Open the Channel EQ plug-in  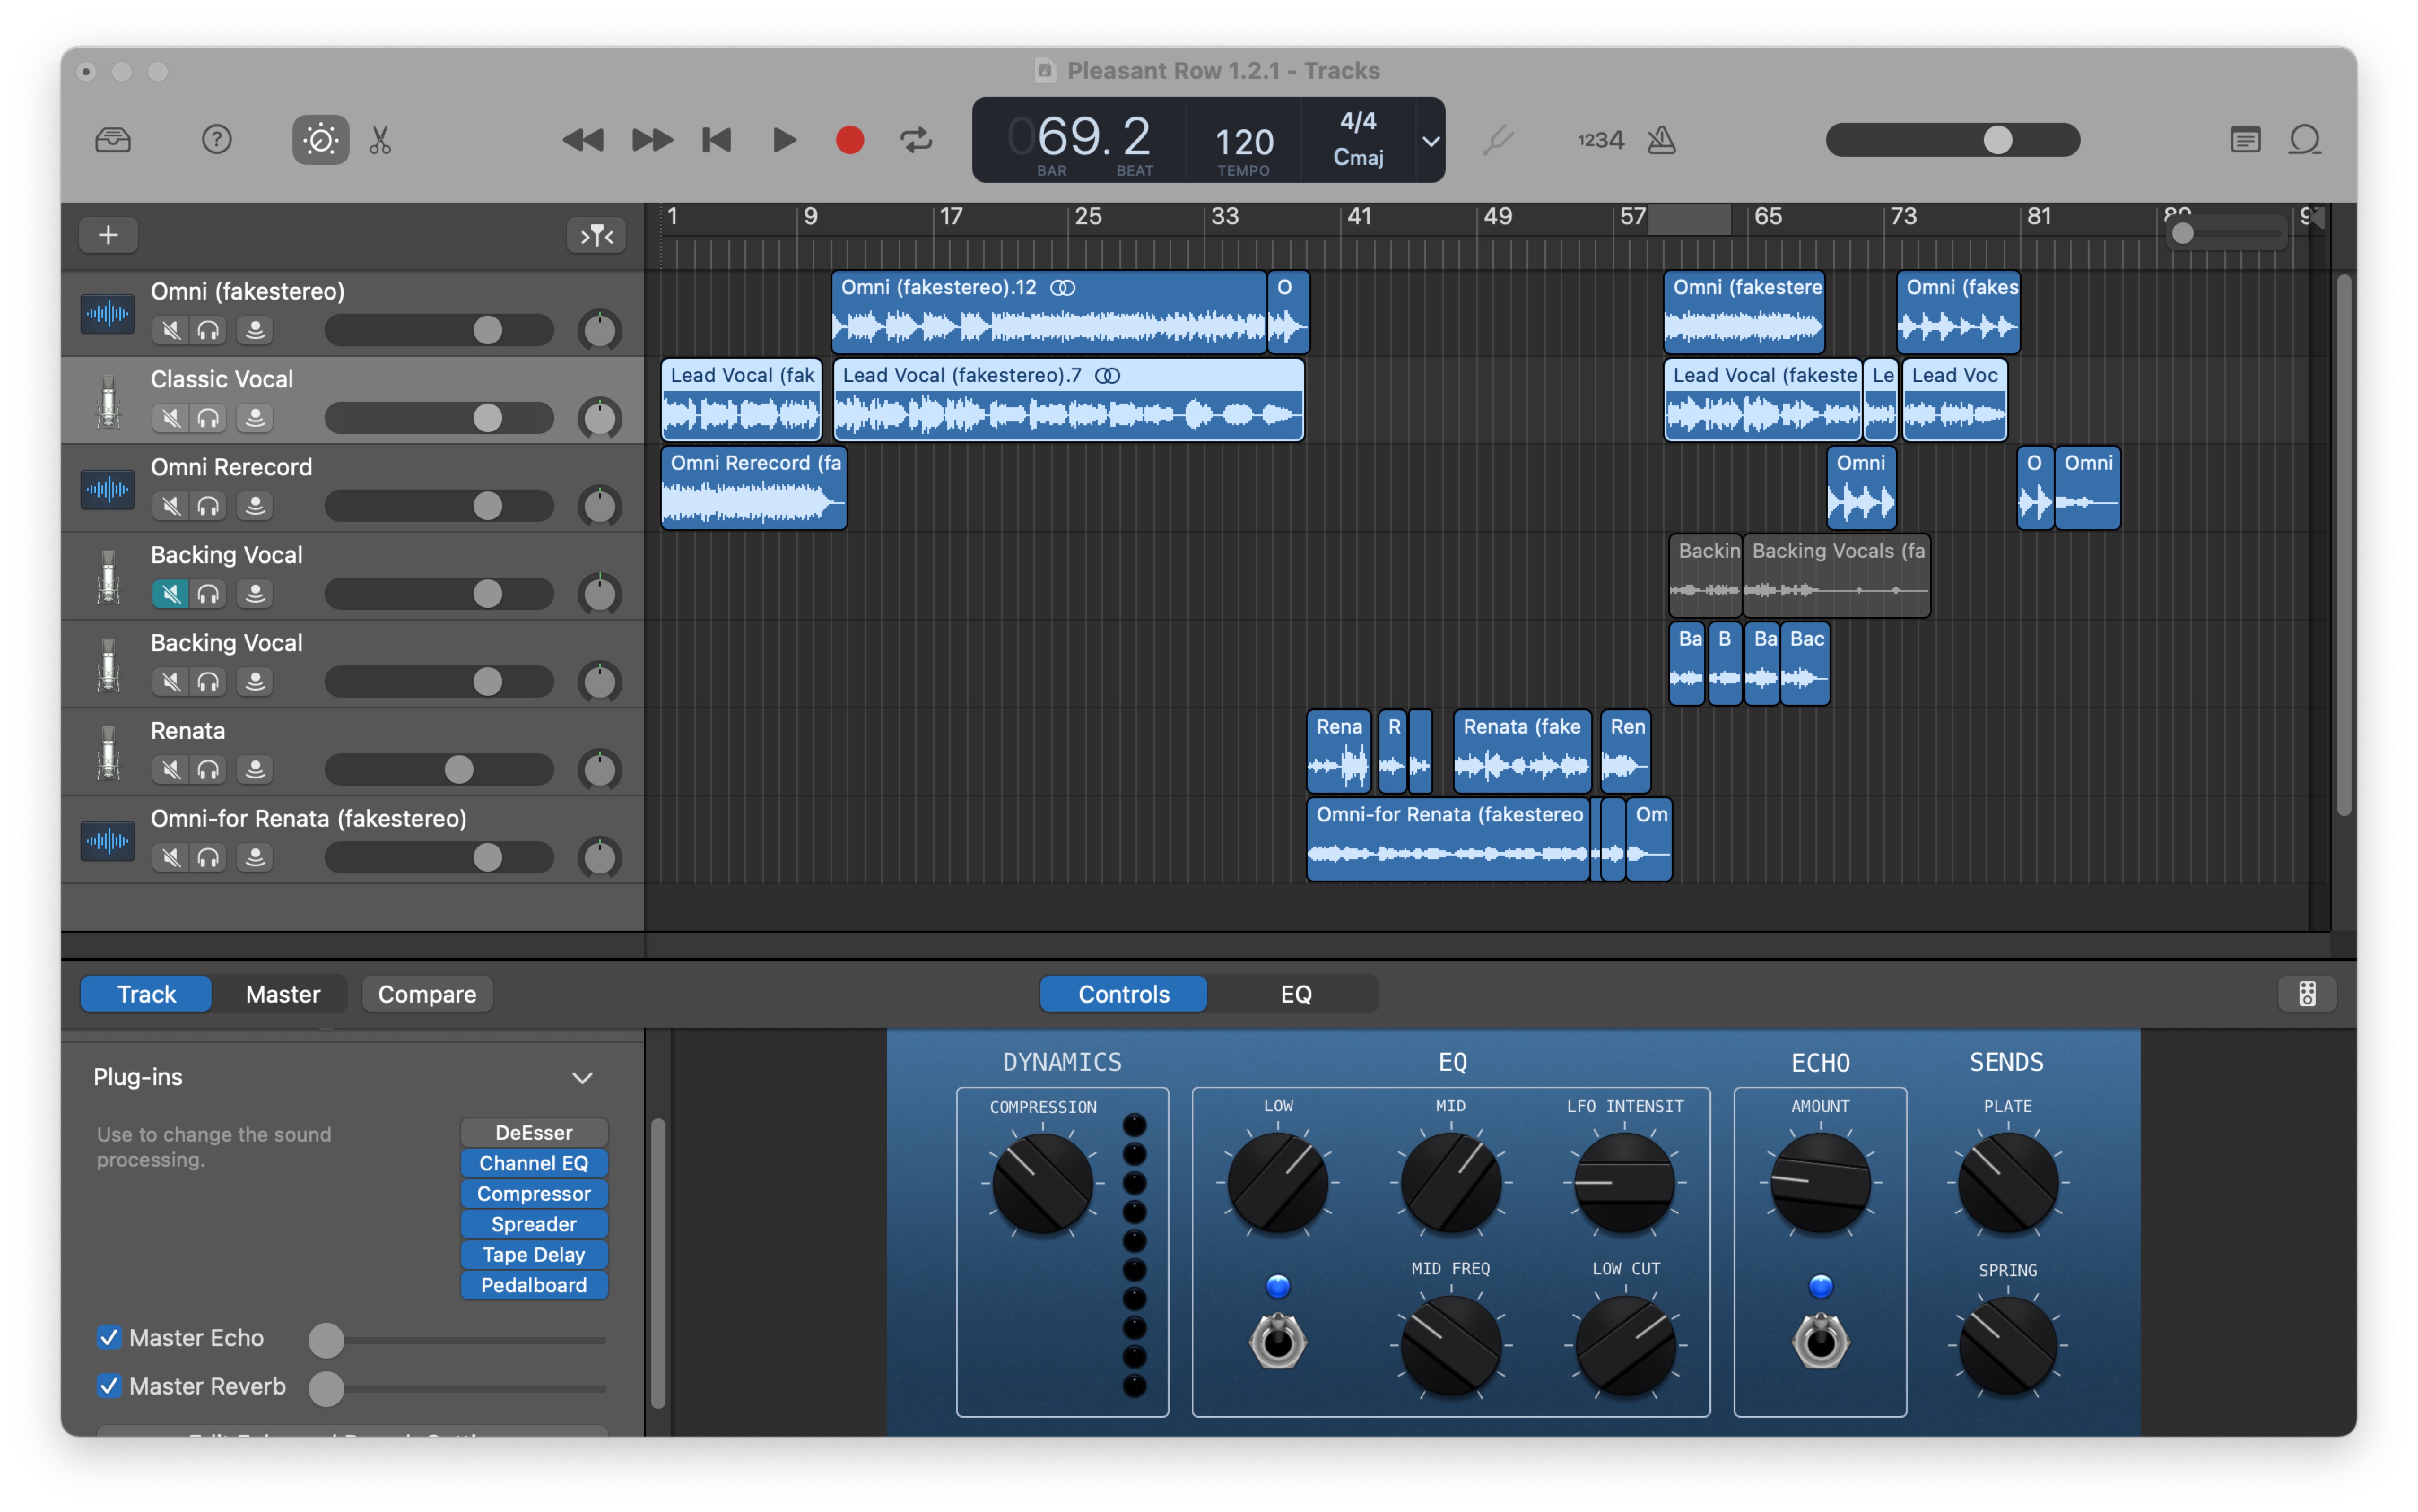tap(534, 1163)
